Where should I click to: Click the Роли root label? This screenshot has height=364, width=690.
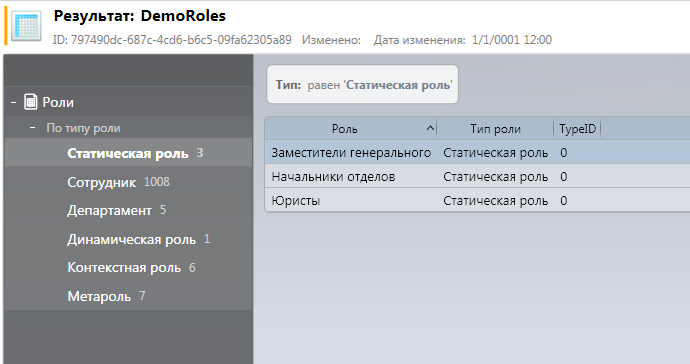pyautogui.click(x=58, y=102)
